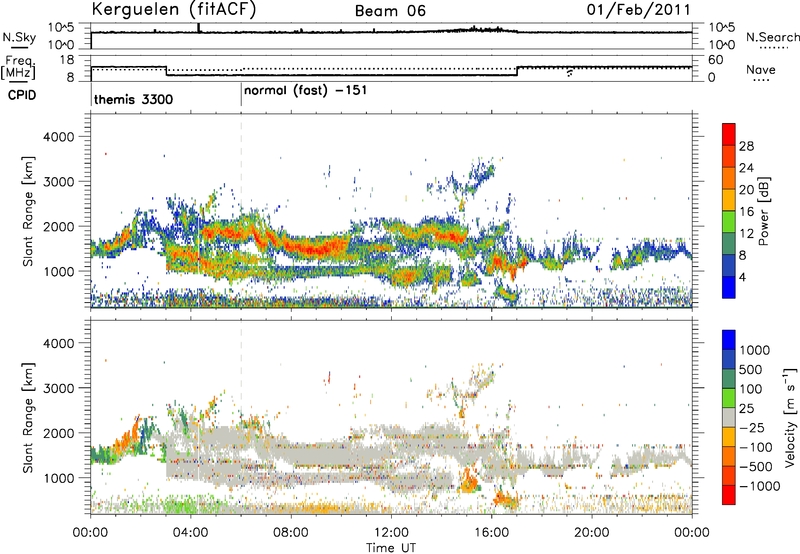Click the '2000' tick on power panel axis

(59, 226)
